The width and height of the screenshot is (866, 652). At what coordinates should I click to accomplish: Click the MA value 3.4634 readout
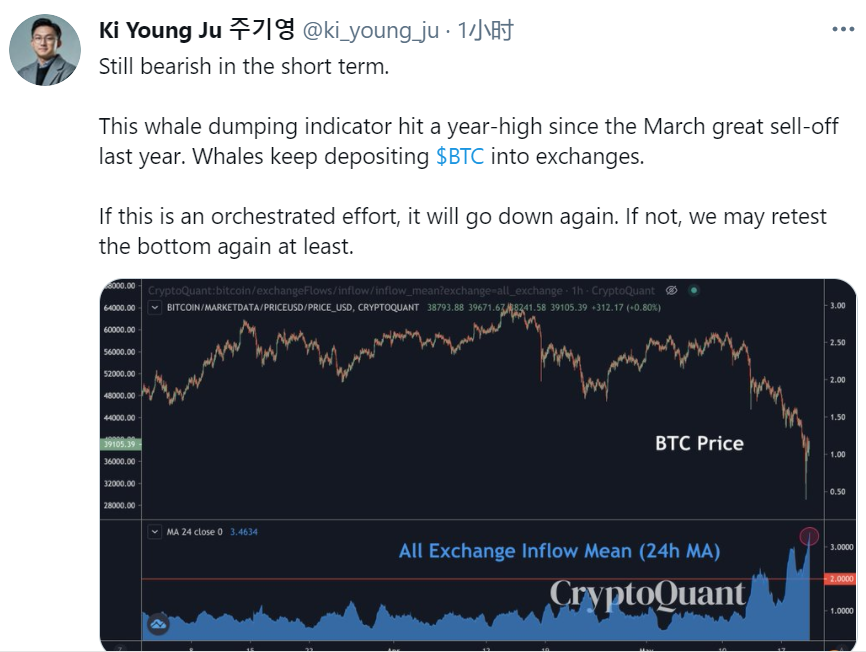244,532
